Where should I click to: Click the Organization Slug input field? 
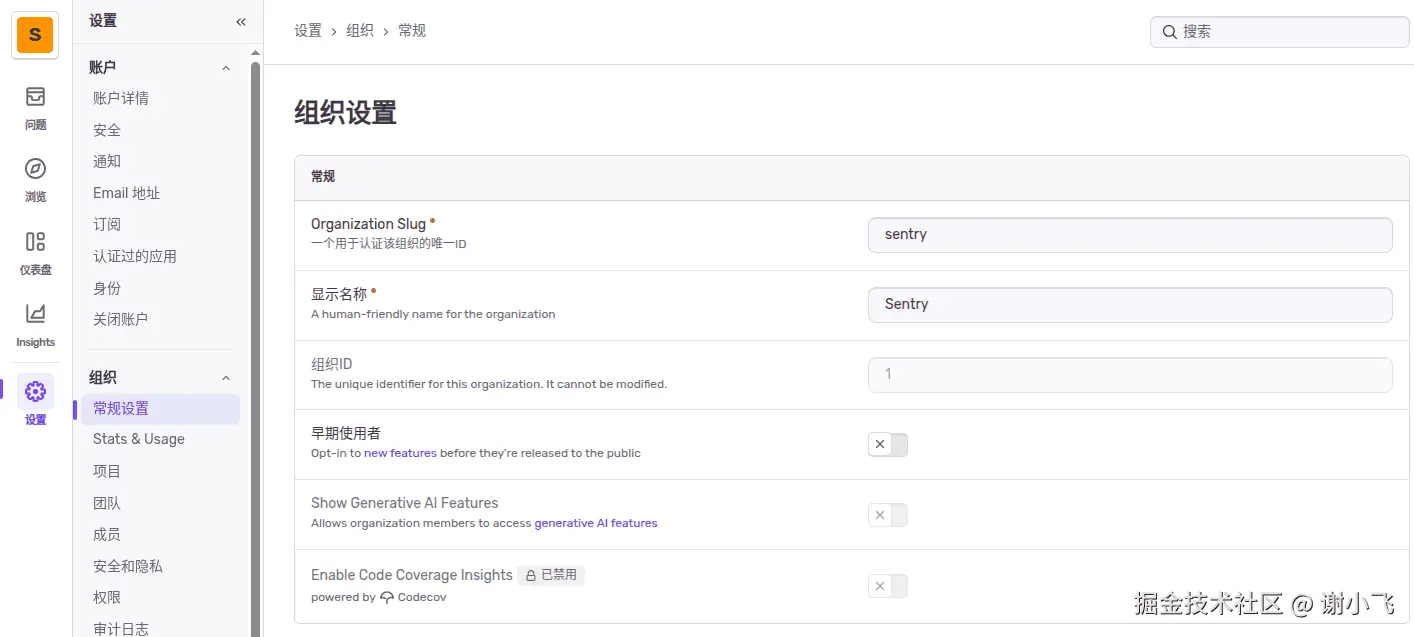point(1130,235)
